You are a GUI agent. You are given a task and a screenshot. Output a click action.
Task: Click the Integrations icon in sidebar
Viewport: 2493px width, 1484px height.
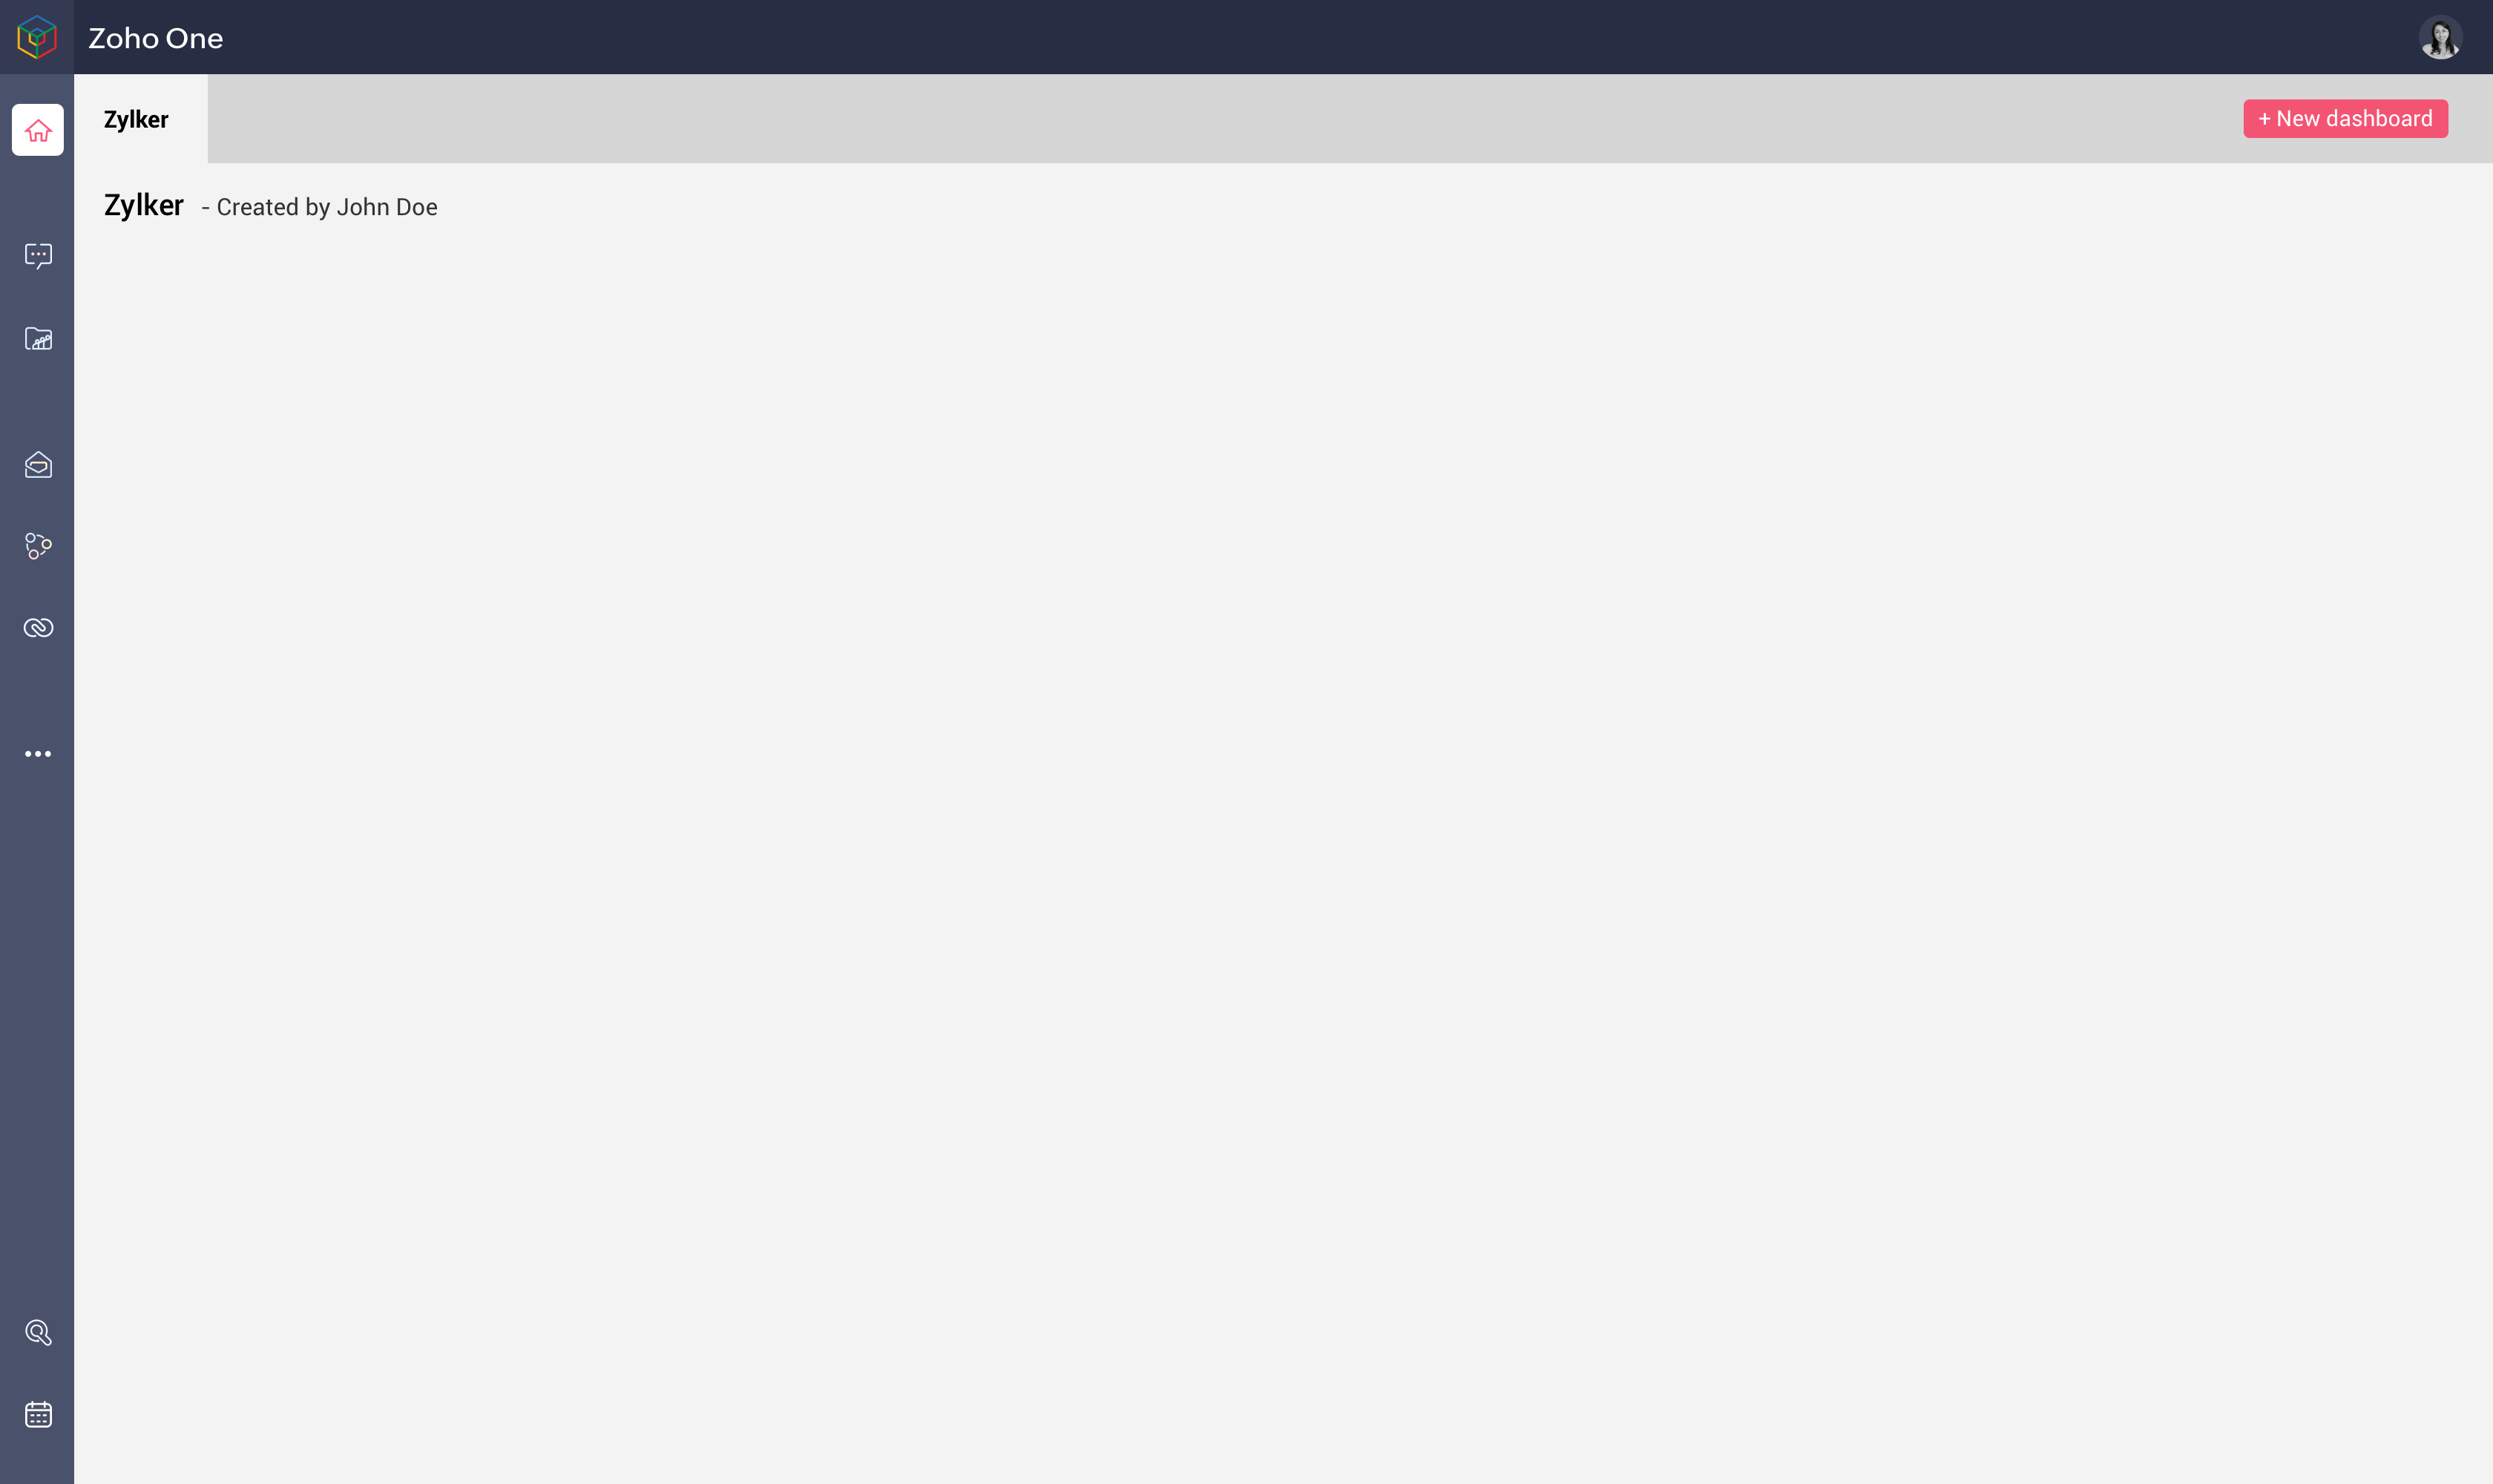[37, 627]
